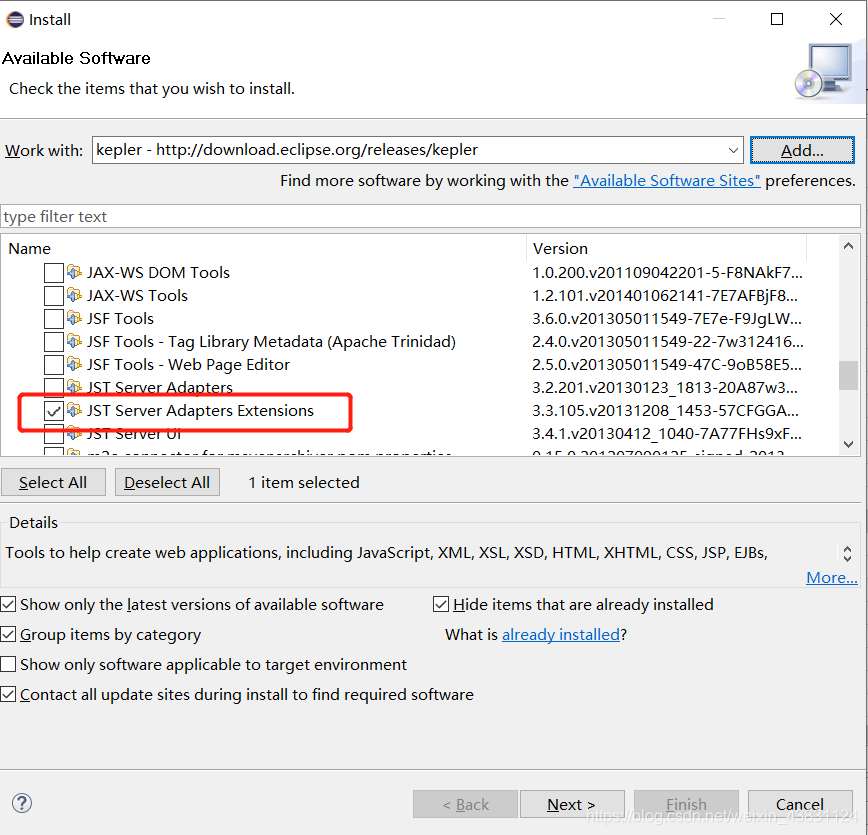The width and height of the screenshot is (868, 835).
Task: Click the Details pane up stepper arrow
Action: point(848,547)
